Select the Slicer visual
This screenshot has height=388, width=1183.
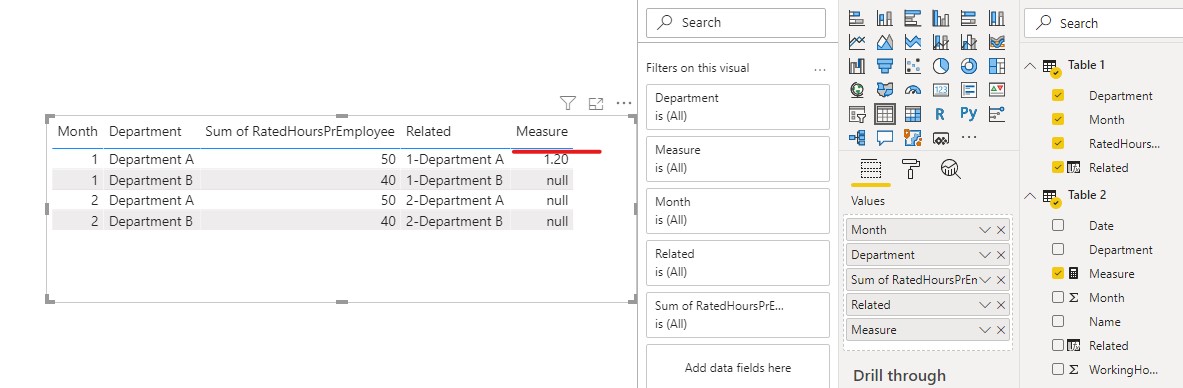point(857,114)
